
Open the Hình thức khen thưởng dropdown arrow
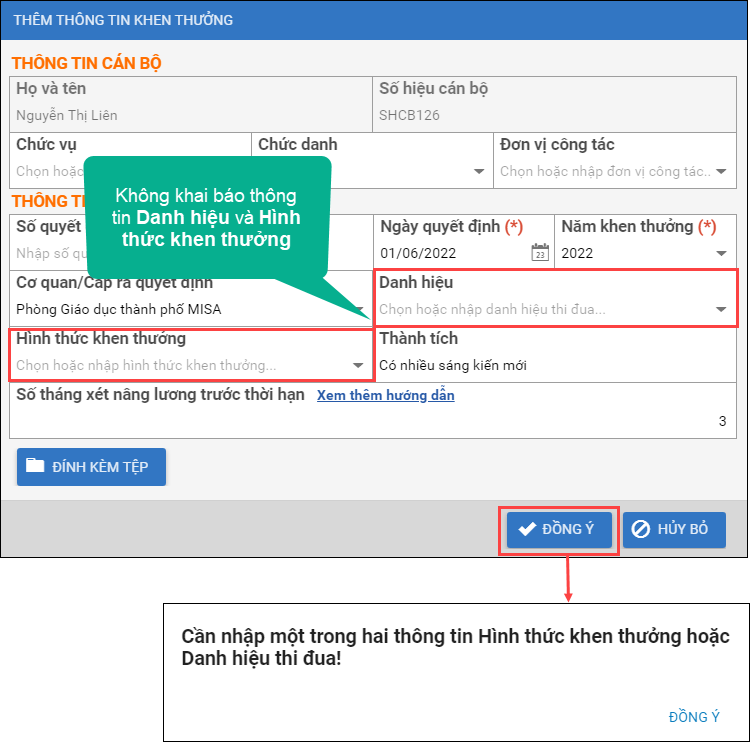358,366
